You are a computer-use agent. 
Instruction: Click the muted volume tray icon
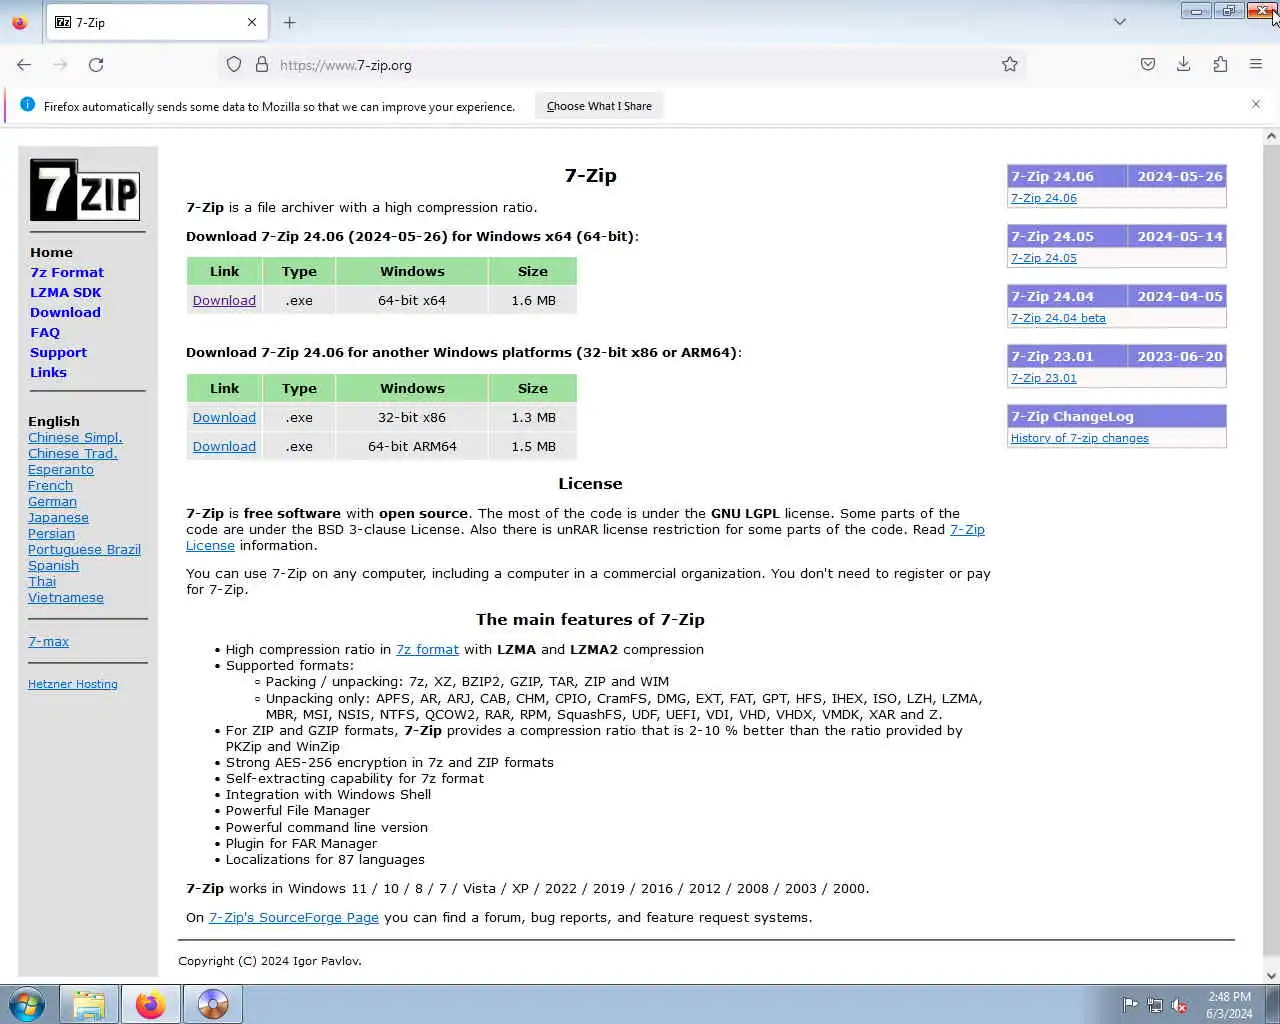click(1180, 1005)
